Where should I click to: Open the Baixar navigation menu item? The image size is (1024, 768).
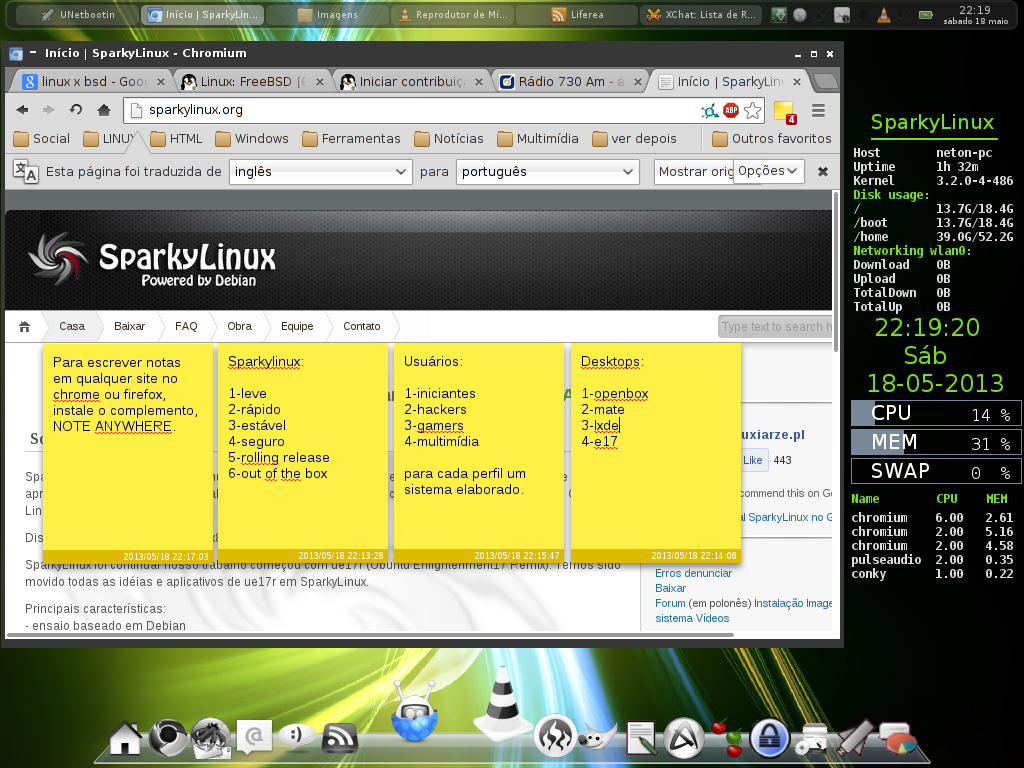tap(129, 326)
